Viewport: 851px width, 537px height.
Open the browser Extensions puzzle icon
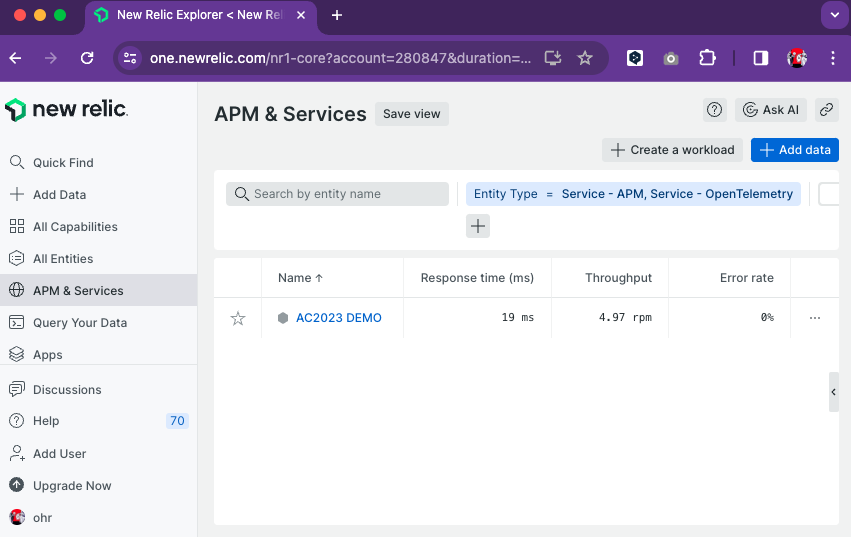pos(707,58)
